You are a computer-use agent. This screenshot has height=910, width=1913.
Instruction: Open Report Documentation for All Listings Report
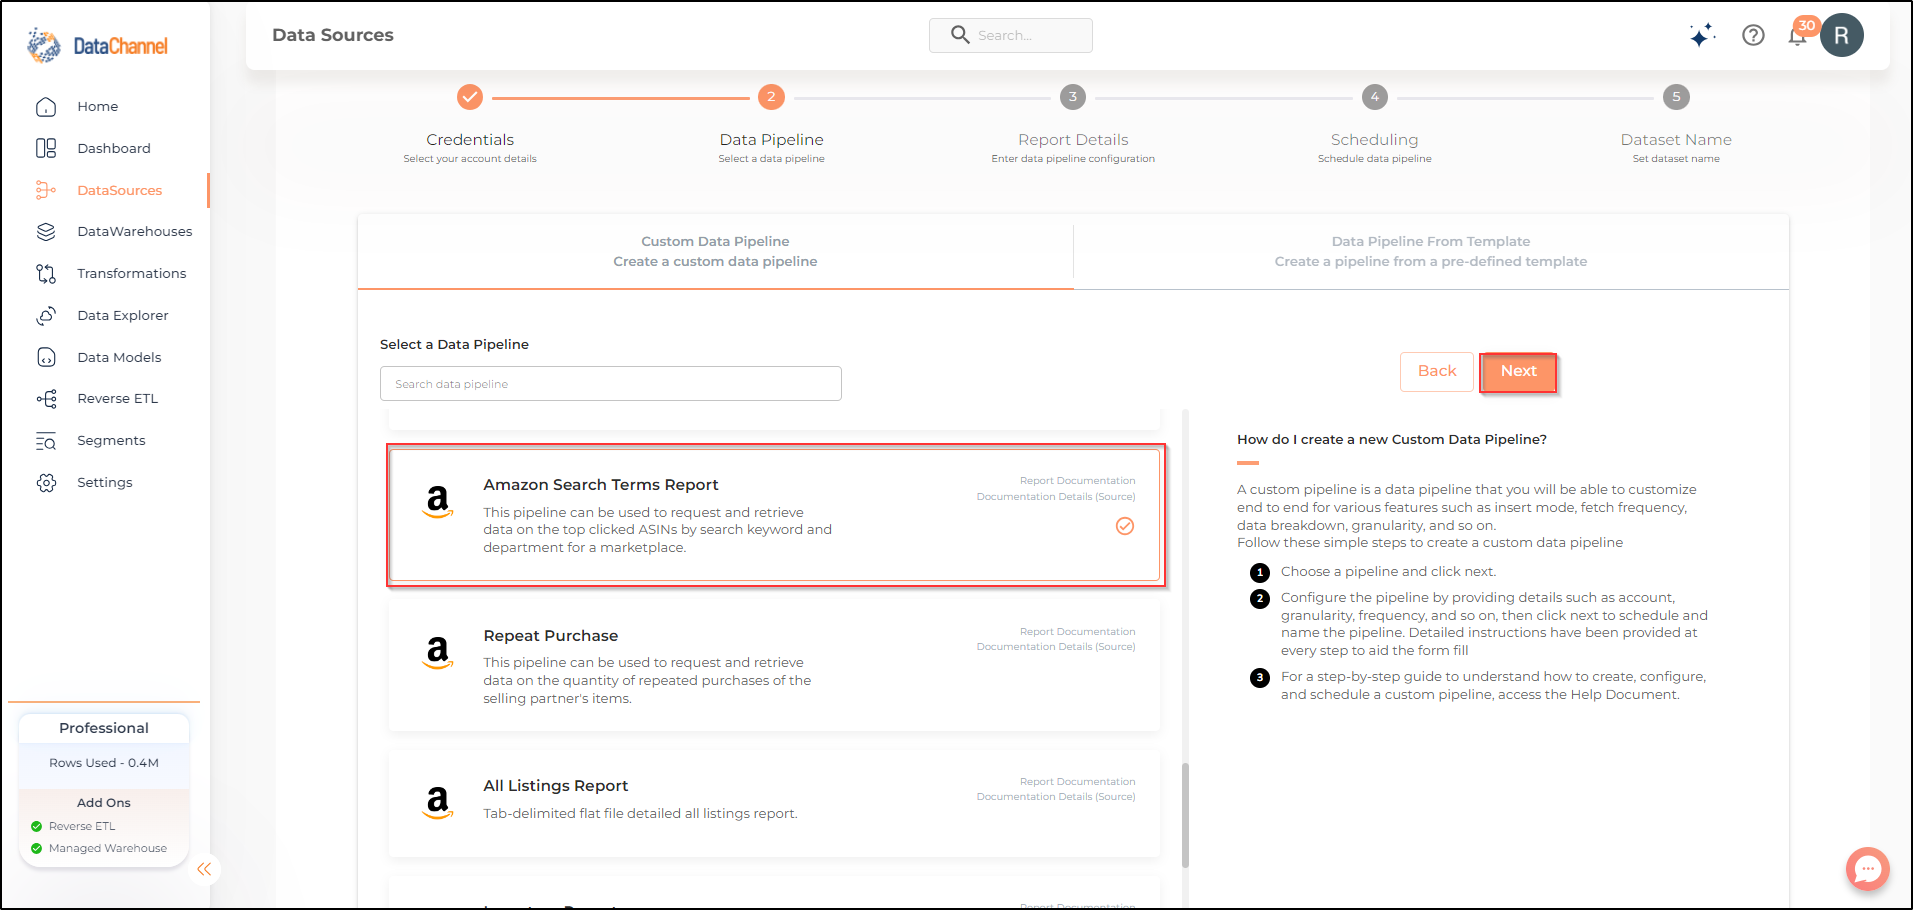1077,782
